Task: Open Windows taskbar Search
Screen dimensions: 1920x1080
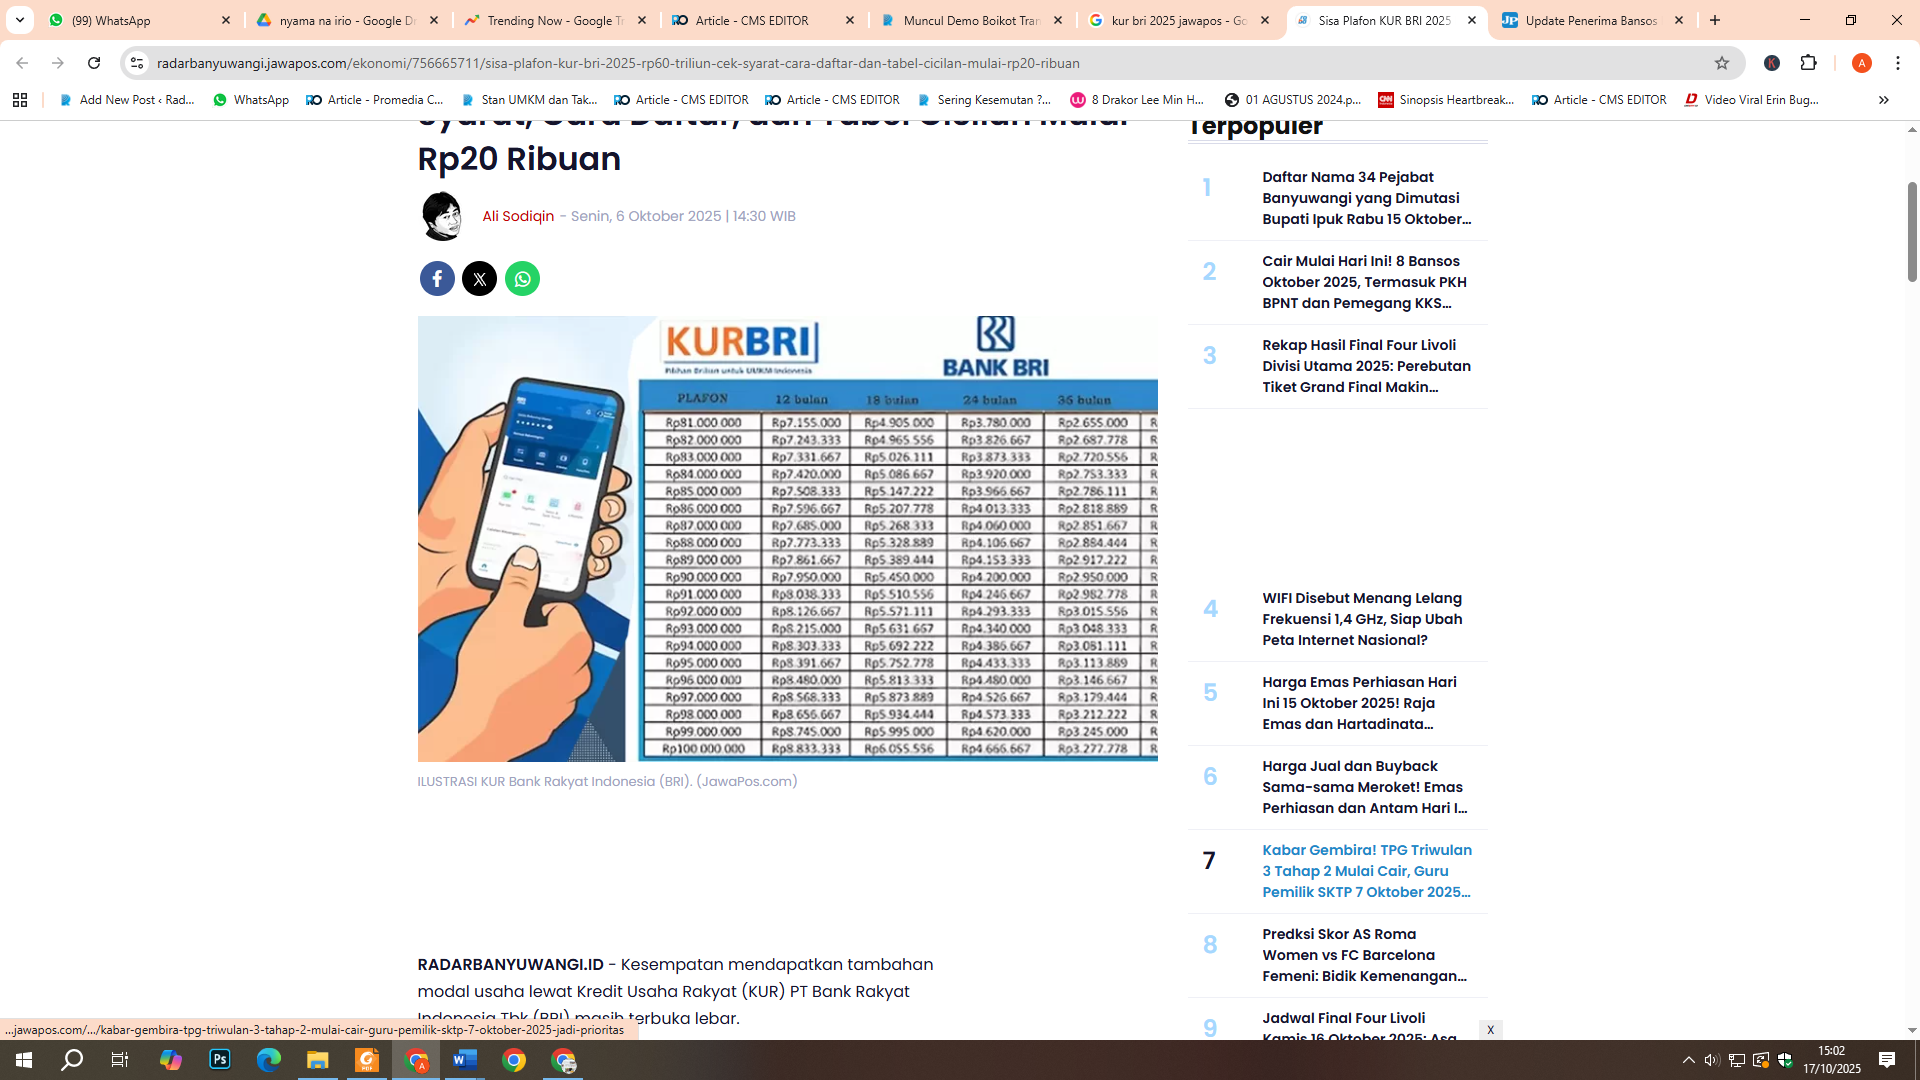Action: point(72,1060)
